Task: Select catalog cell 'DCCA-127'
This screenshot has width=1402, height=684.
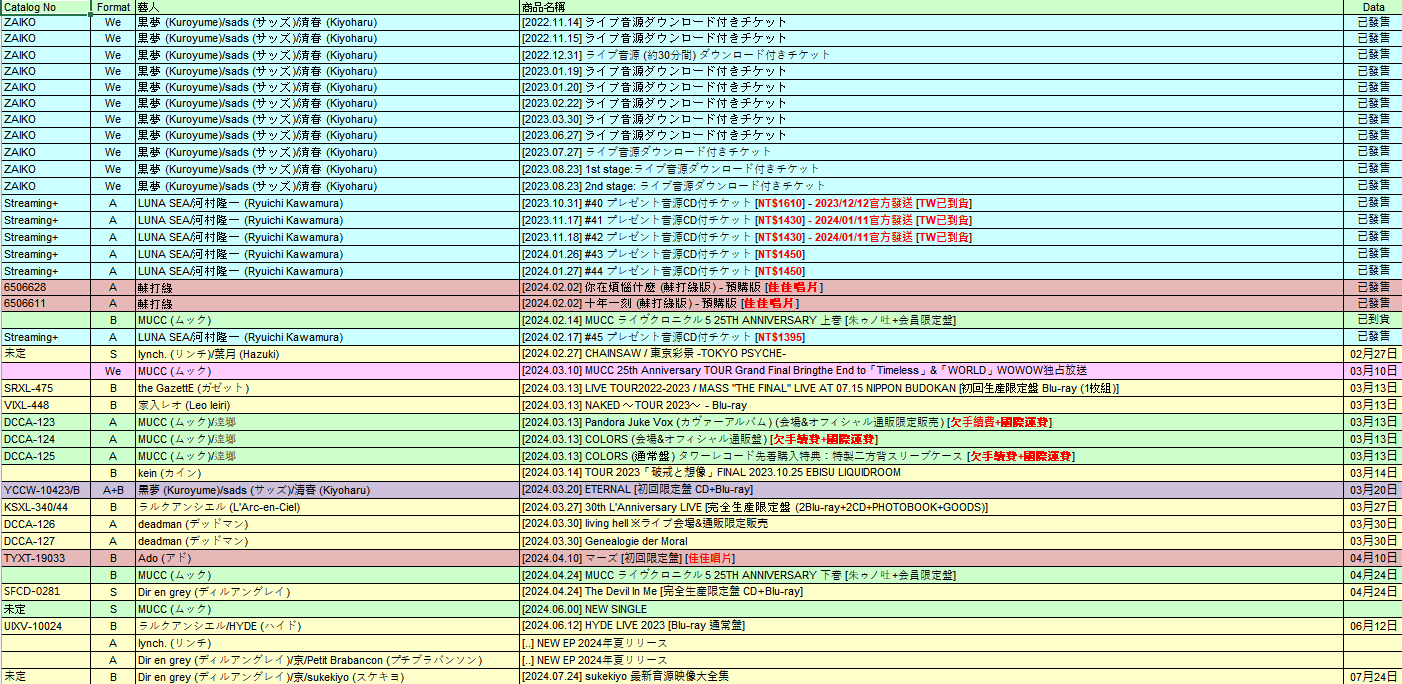Action: pyautogui.click(x=46, y=541)
